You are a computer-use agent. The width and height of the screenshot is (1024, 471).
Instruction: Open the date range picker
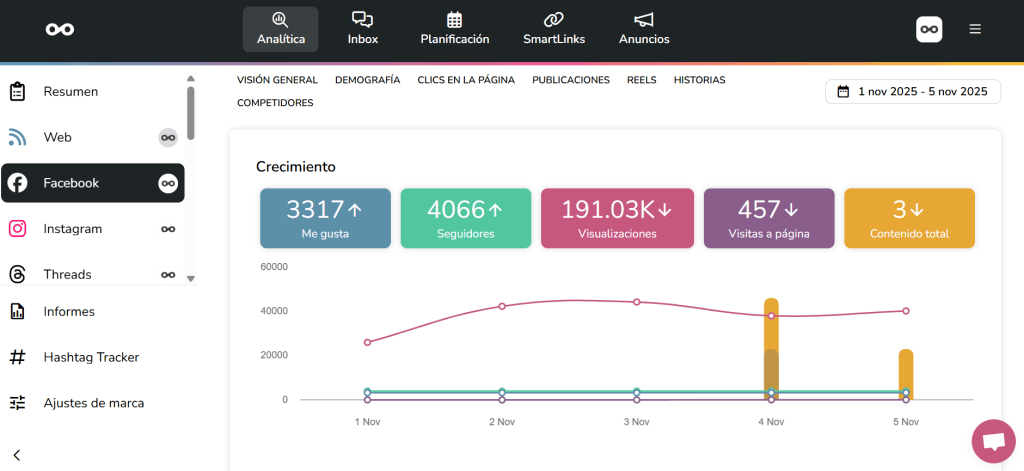coord(912,92)
